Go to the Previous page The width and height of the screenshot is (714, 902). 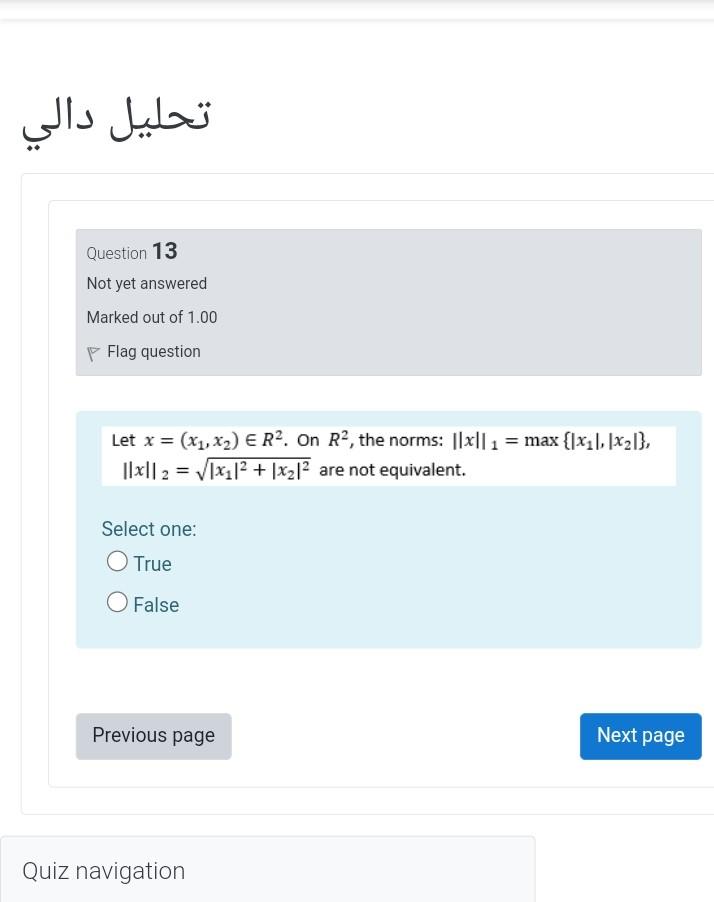coord(154,736)
